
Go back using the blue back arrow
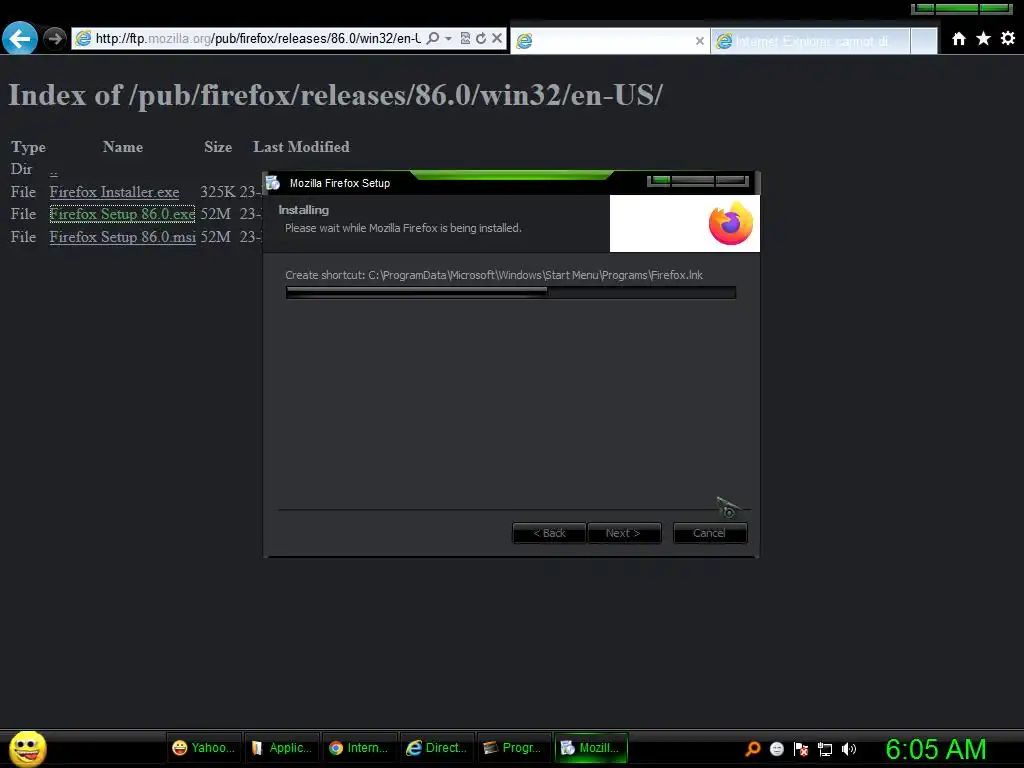click(x=20, y=39)
